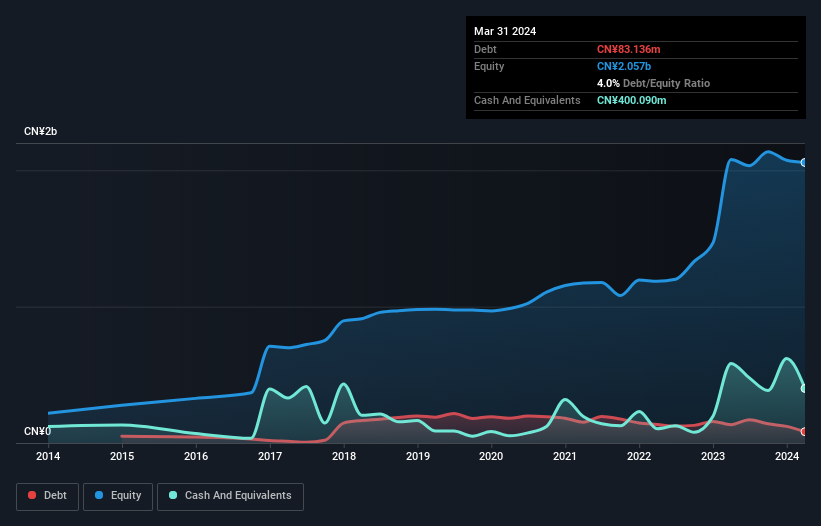Click the 2017 x-axis label
821x526 pixels.
(x=270, y=456)
